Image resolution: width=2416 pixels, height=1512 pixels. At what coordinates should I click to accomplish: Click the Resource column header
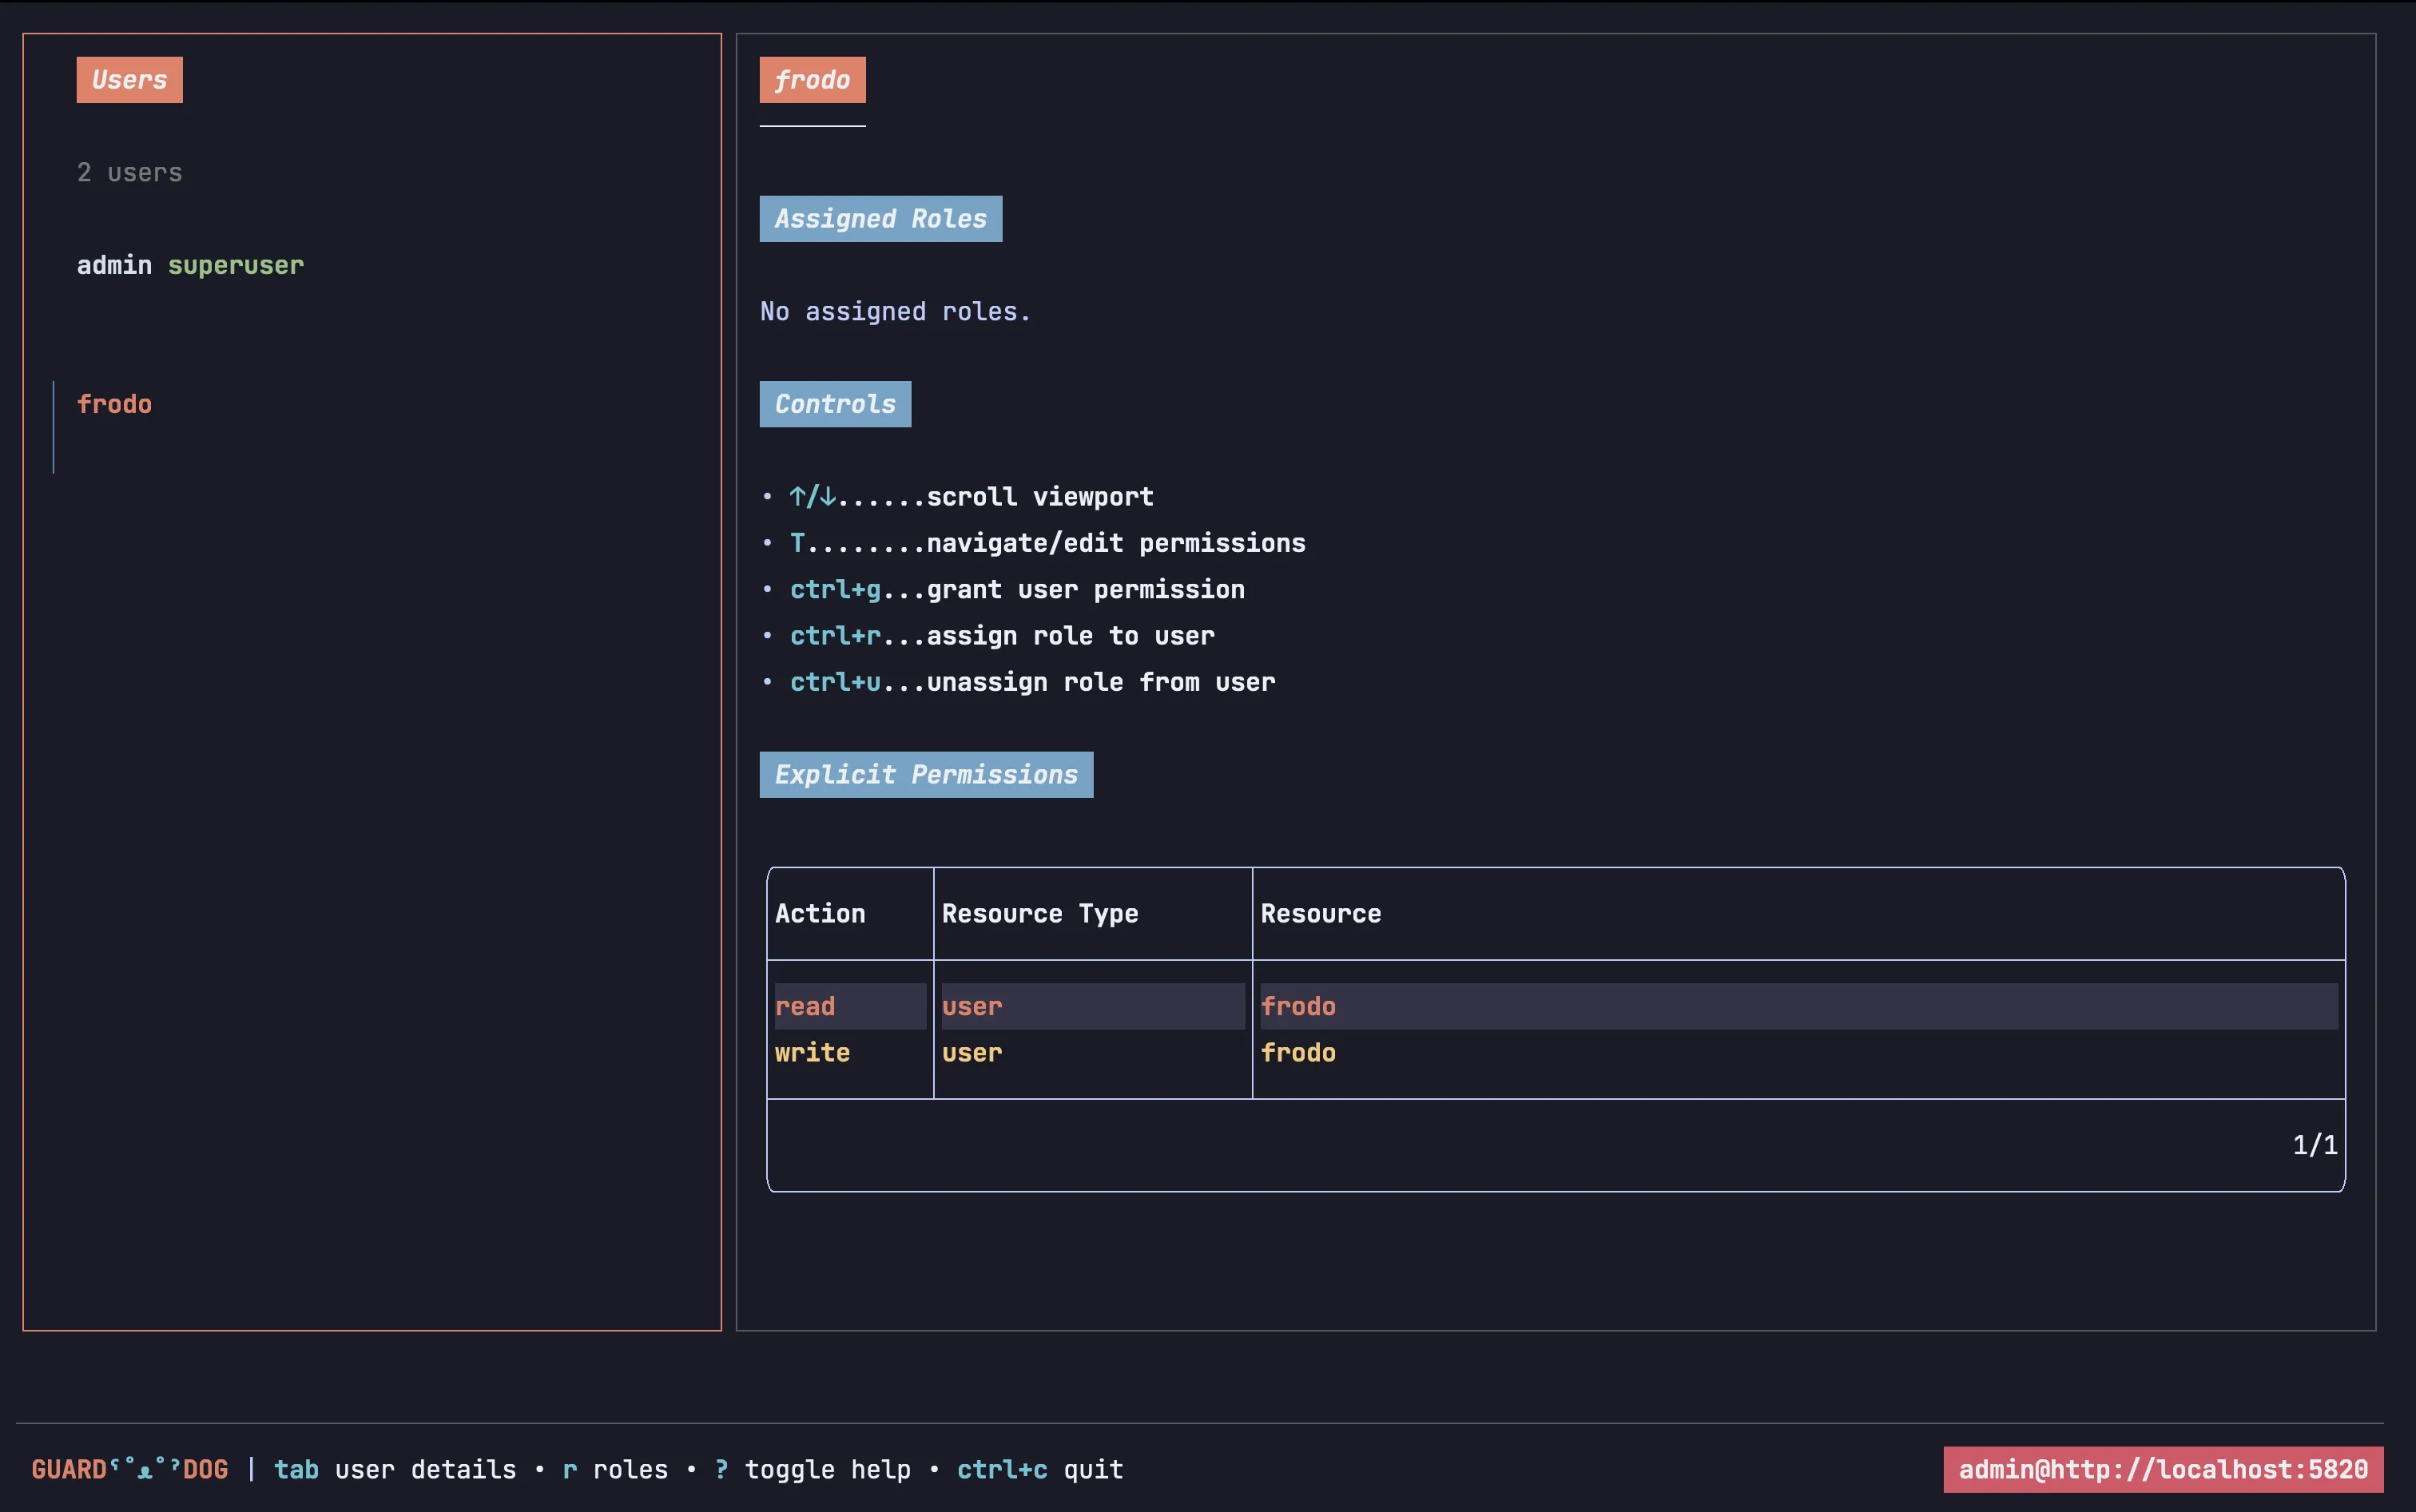coord(1320,913)
